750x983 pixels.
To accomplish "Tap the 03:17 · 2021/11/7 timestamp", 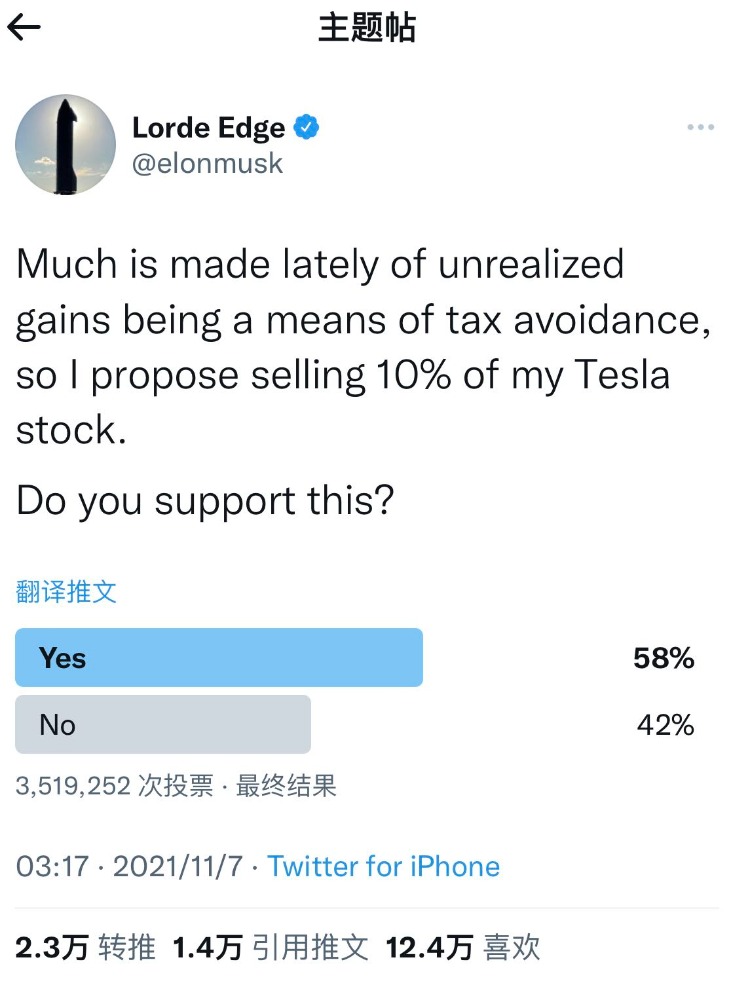I will 129,866.
